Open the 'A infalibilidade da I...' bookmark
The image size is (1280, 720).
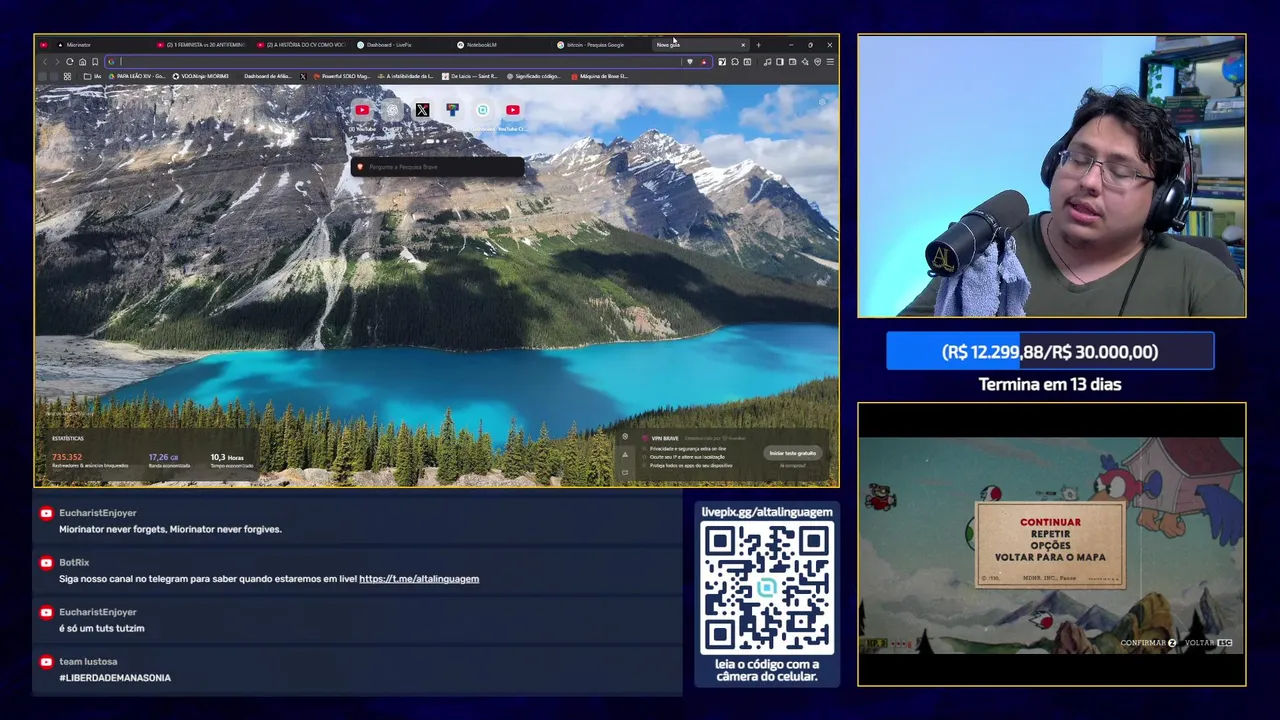(406, 76)
